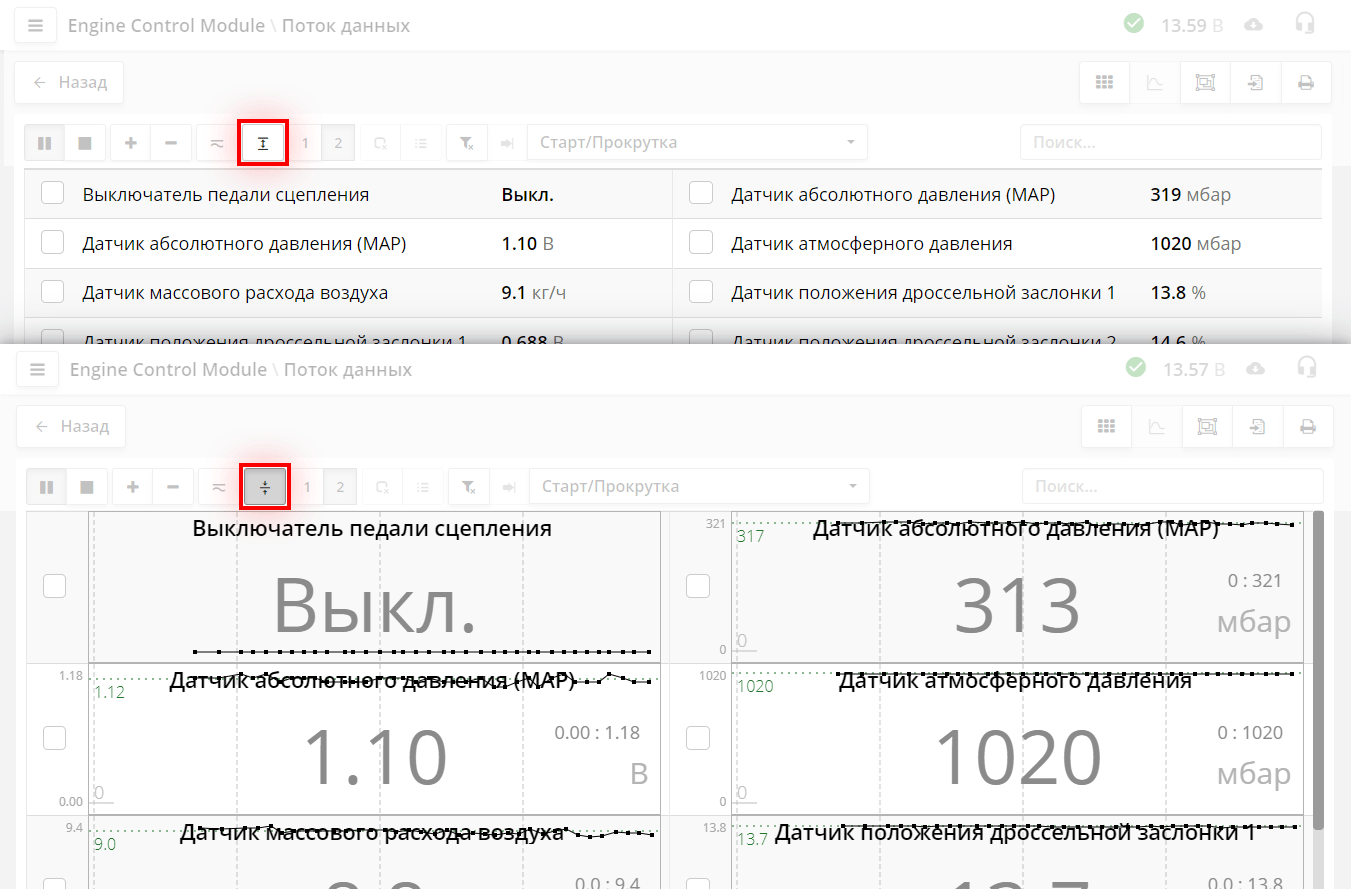Click the clear filter icon
Image resolution: width=1351 pixels, height=889 pixels.
pos(466,142)
